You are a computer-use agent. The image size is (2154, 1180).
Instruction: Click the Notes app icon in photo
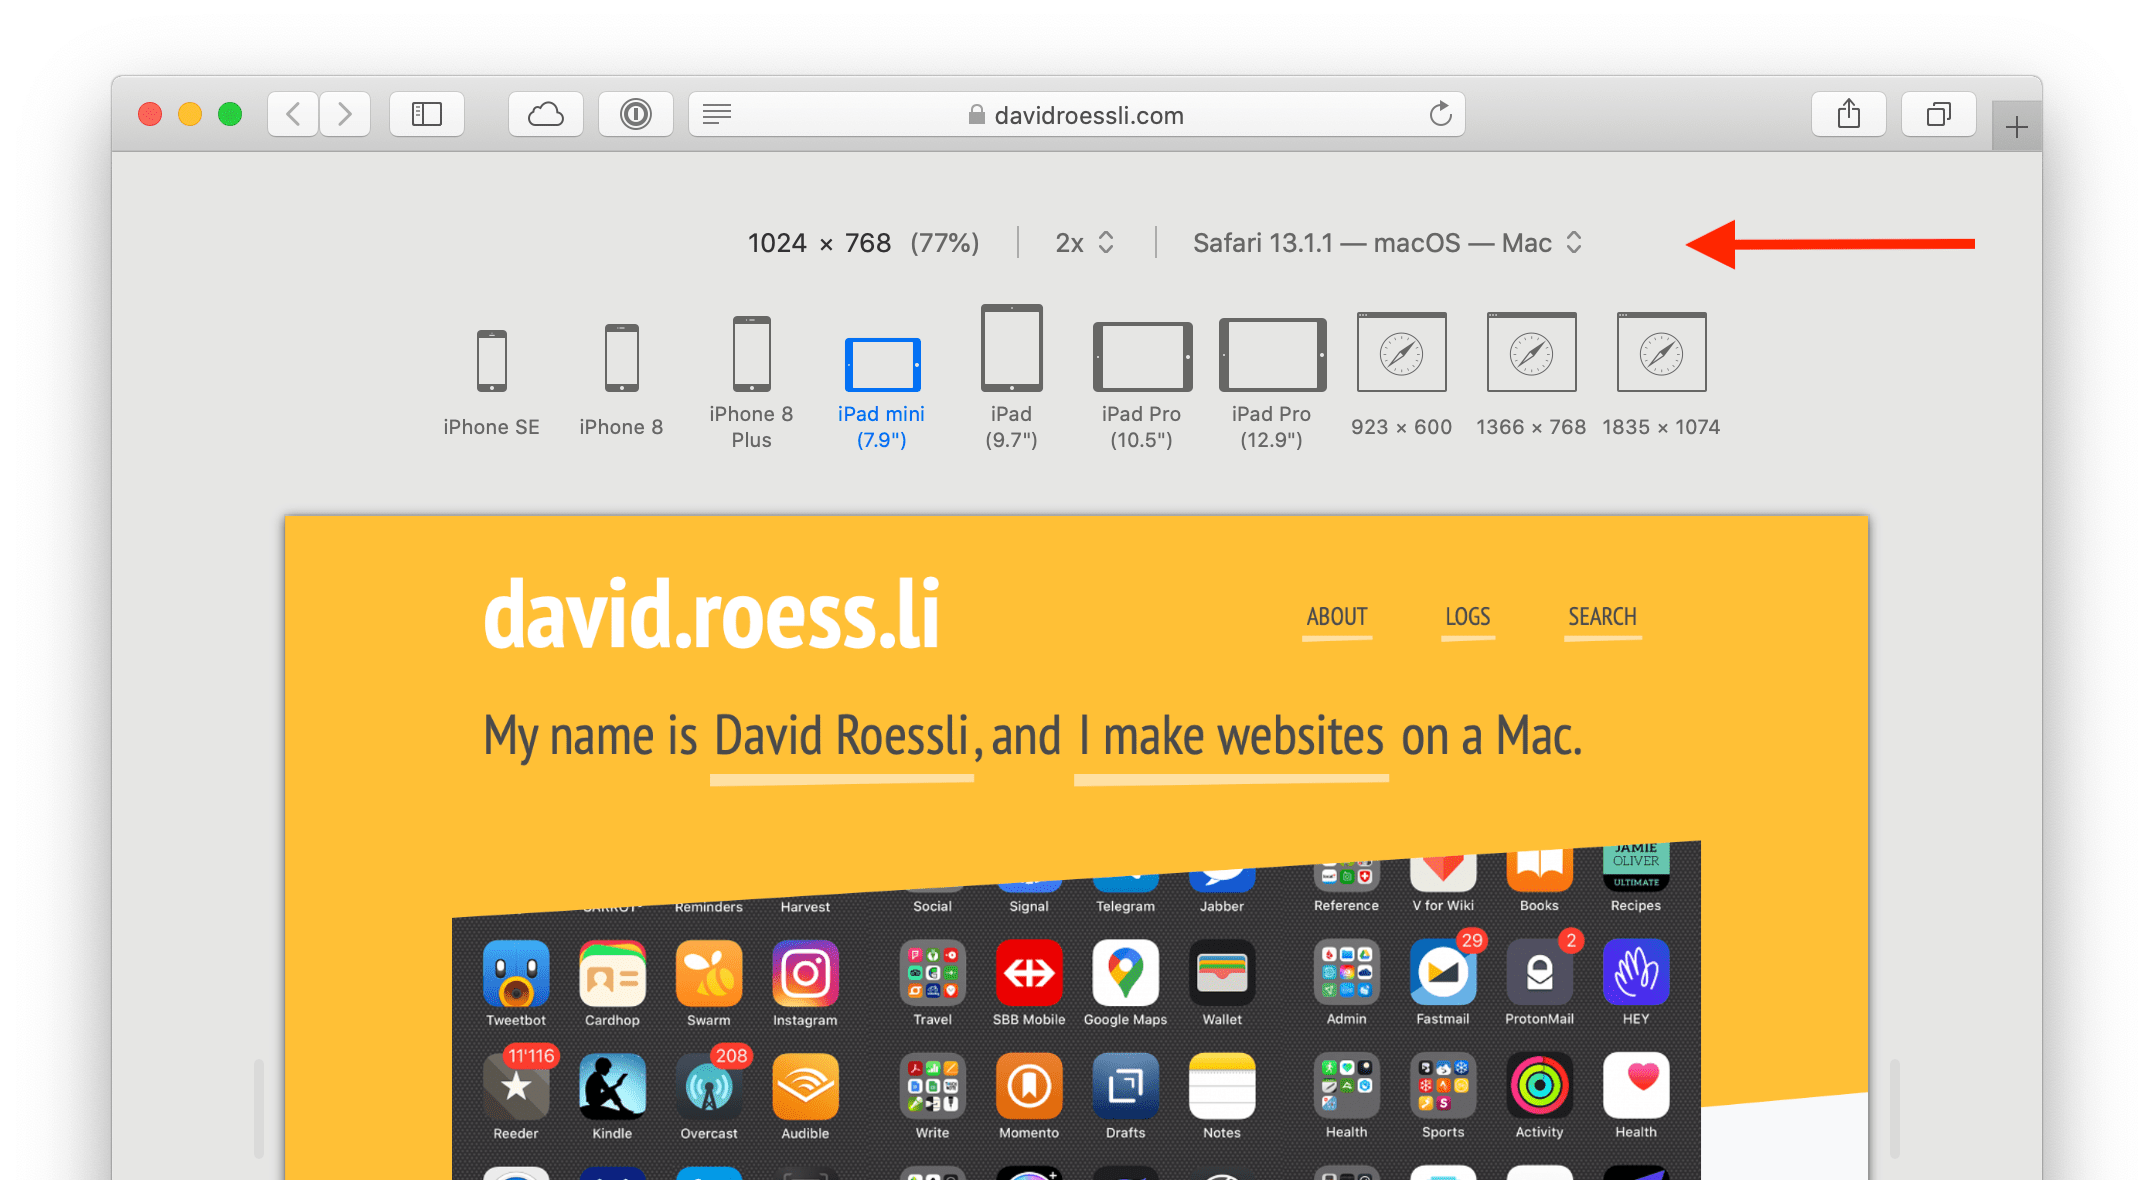click(x=1222, y=1086)
